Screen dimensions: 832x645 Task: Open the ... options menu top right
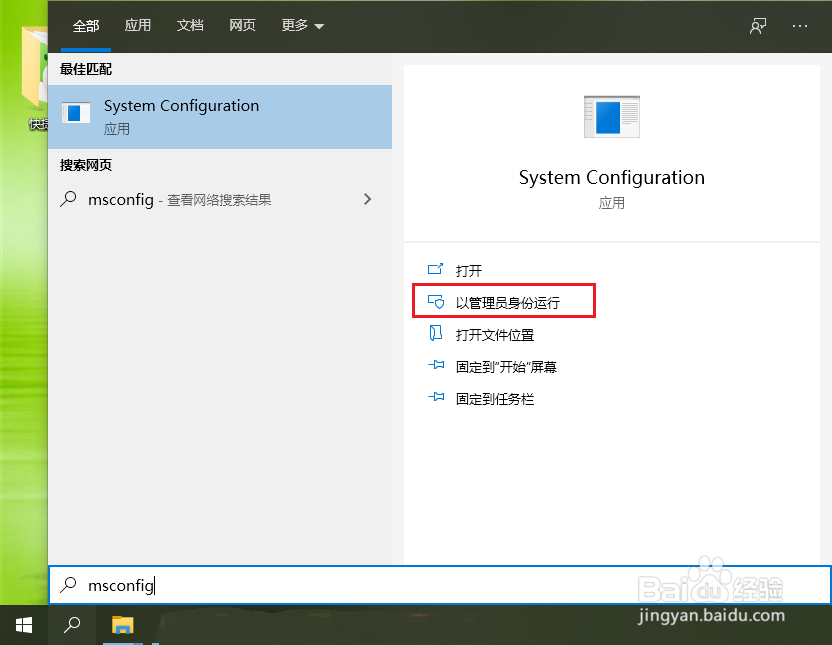point(799,26)
